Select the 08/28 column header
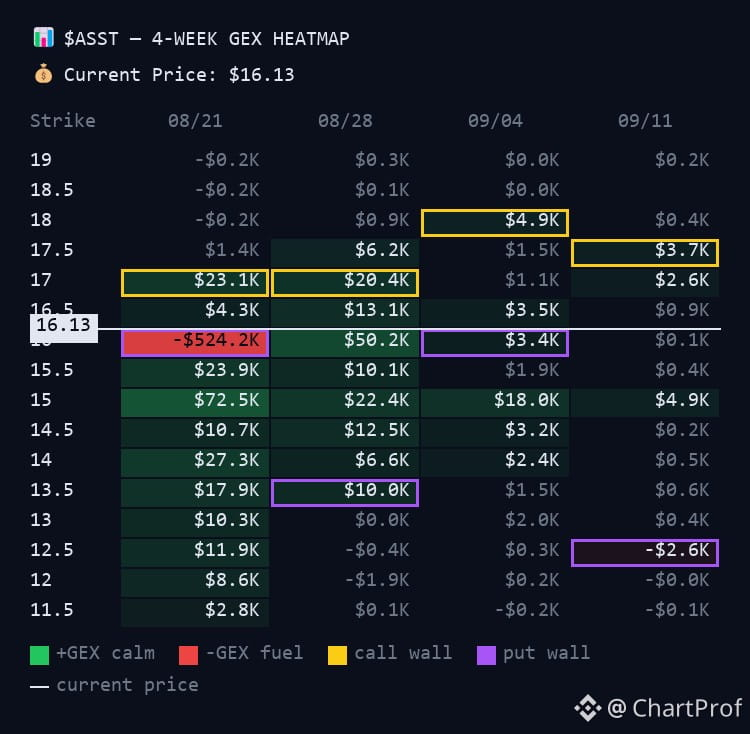The image size is (750, 734). (x=345, y=121)
